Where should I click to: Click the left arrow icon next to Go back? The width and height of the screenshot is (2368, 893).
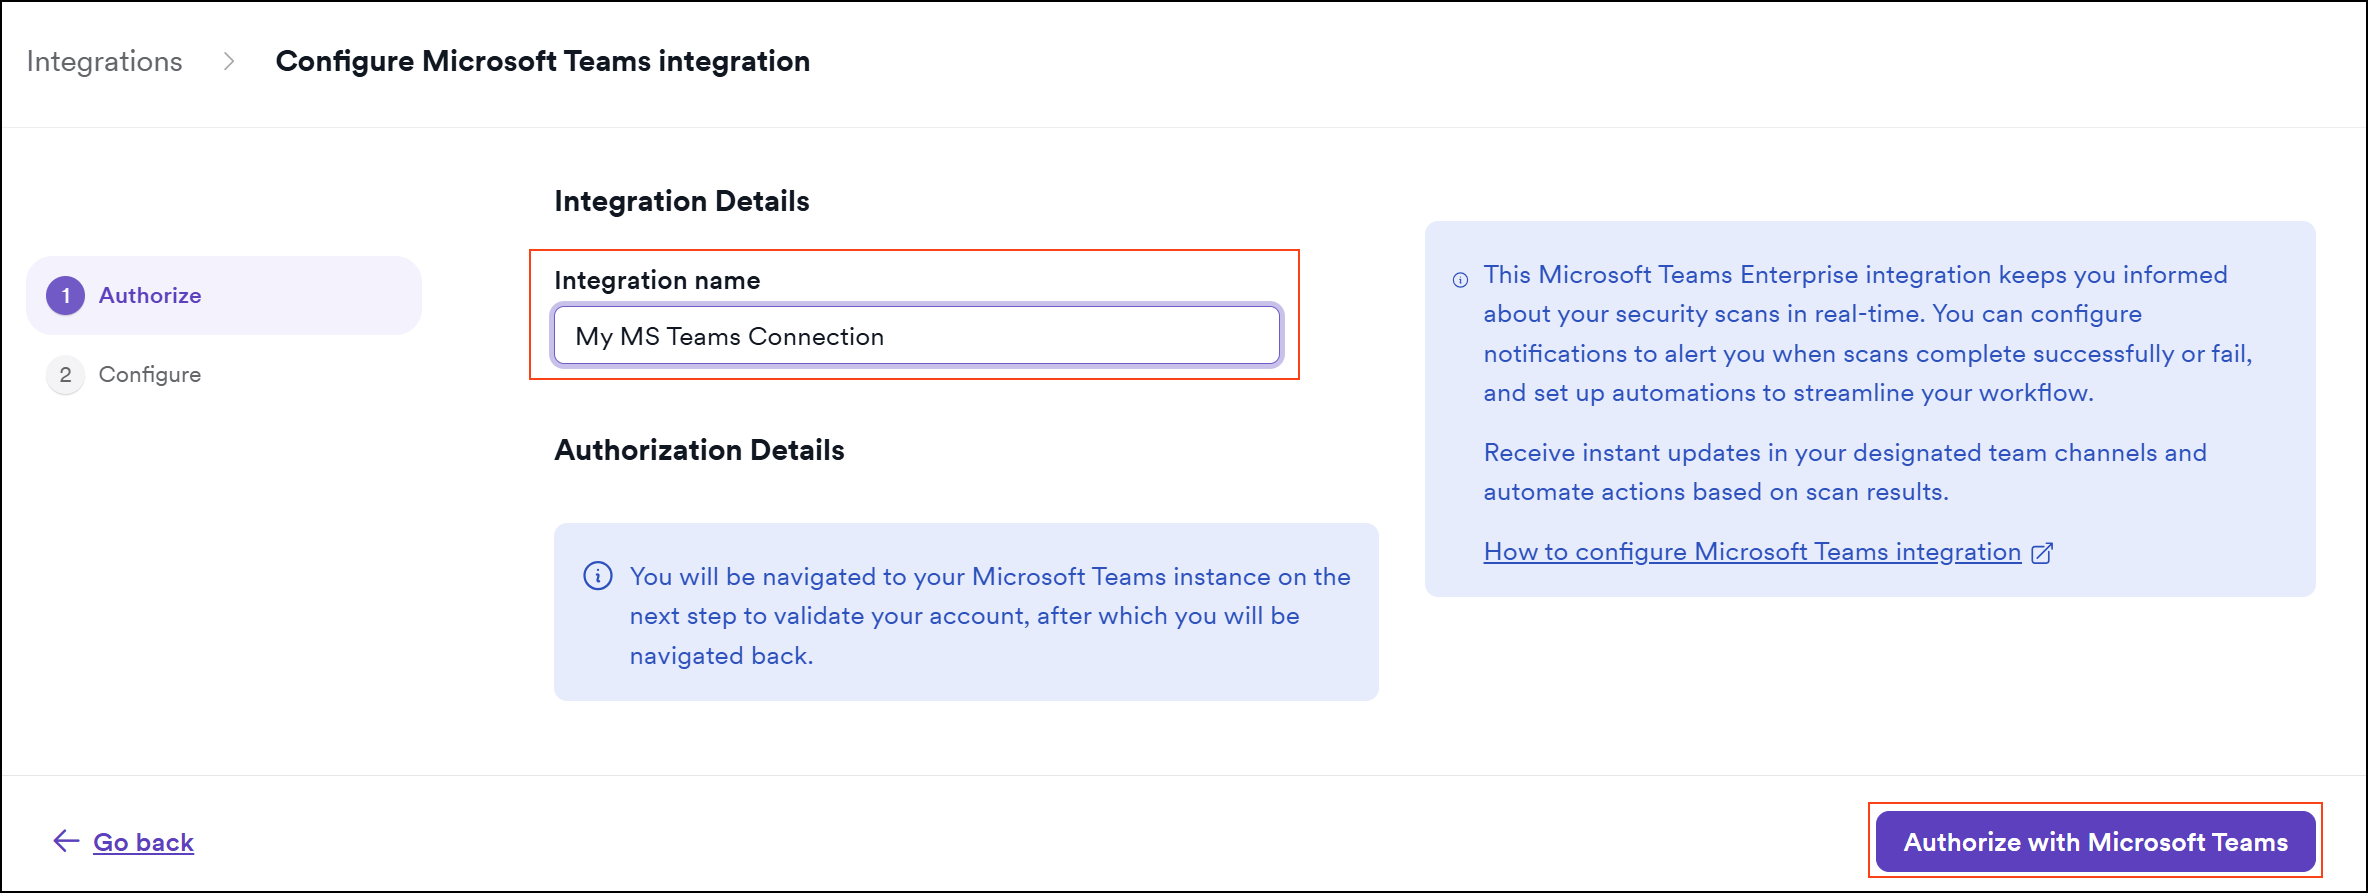click(x=66, y=841)
